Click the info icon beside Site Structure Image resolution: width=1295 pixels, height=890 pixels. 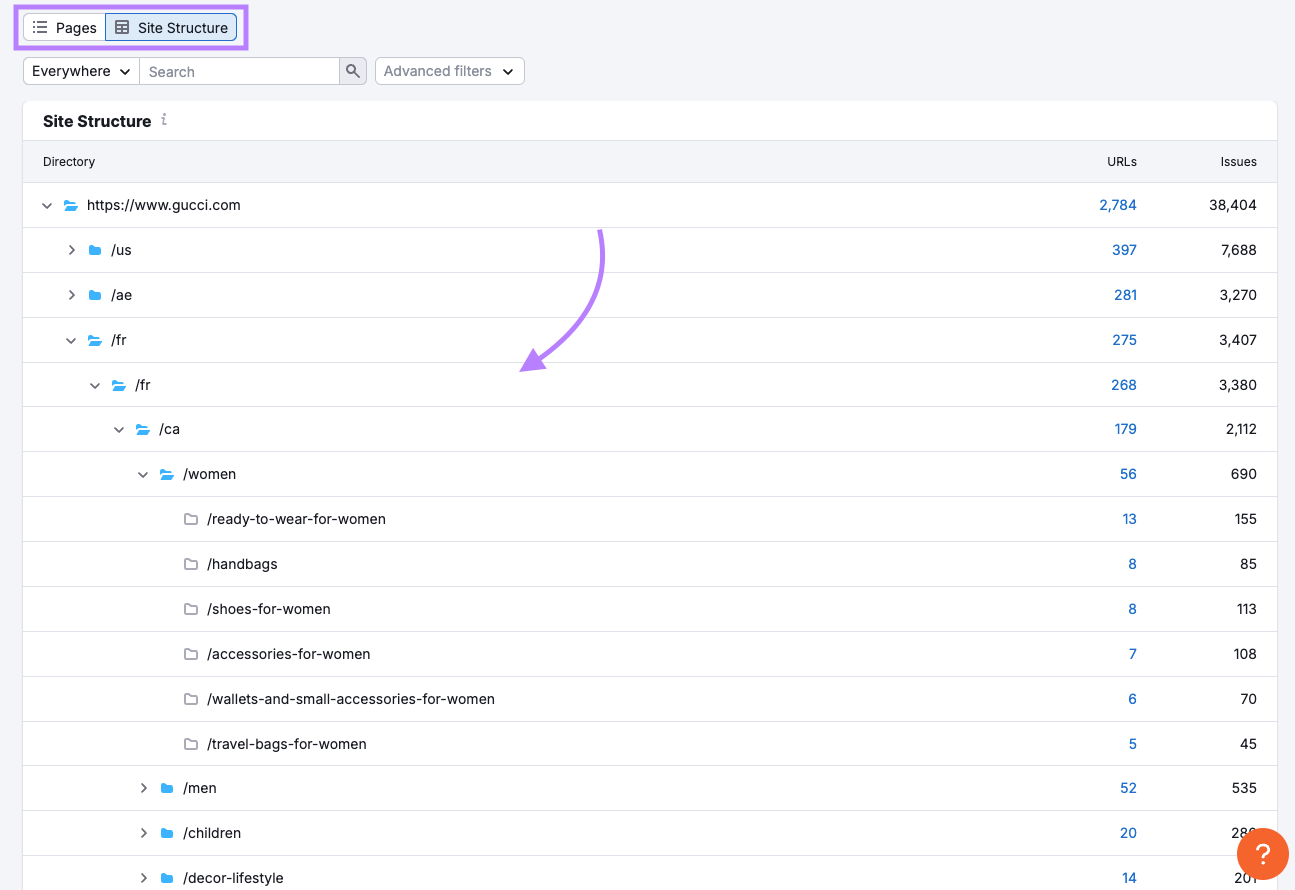[163, 120]
